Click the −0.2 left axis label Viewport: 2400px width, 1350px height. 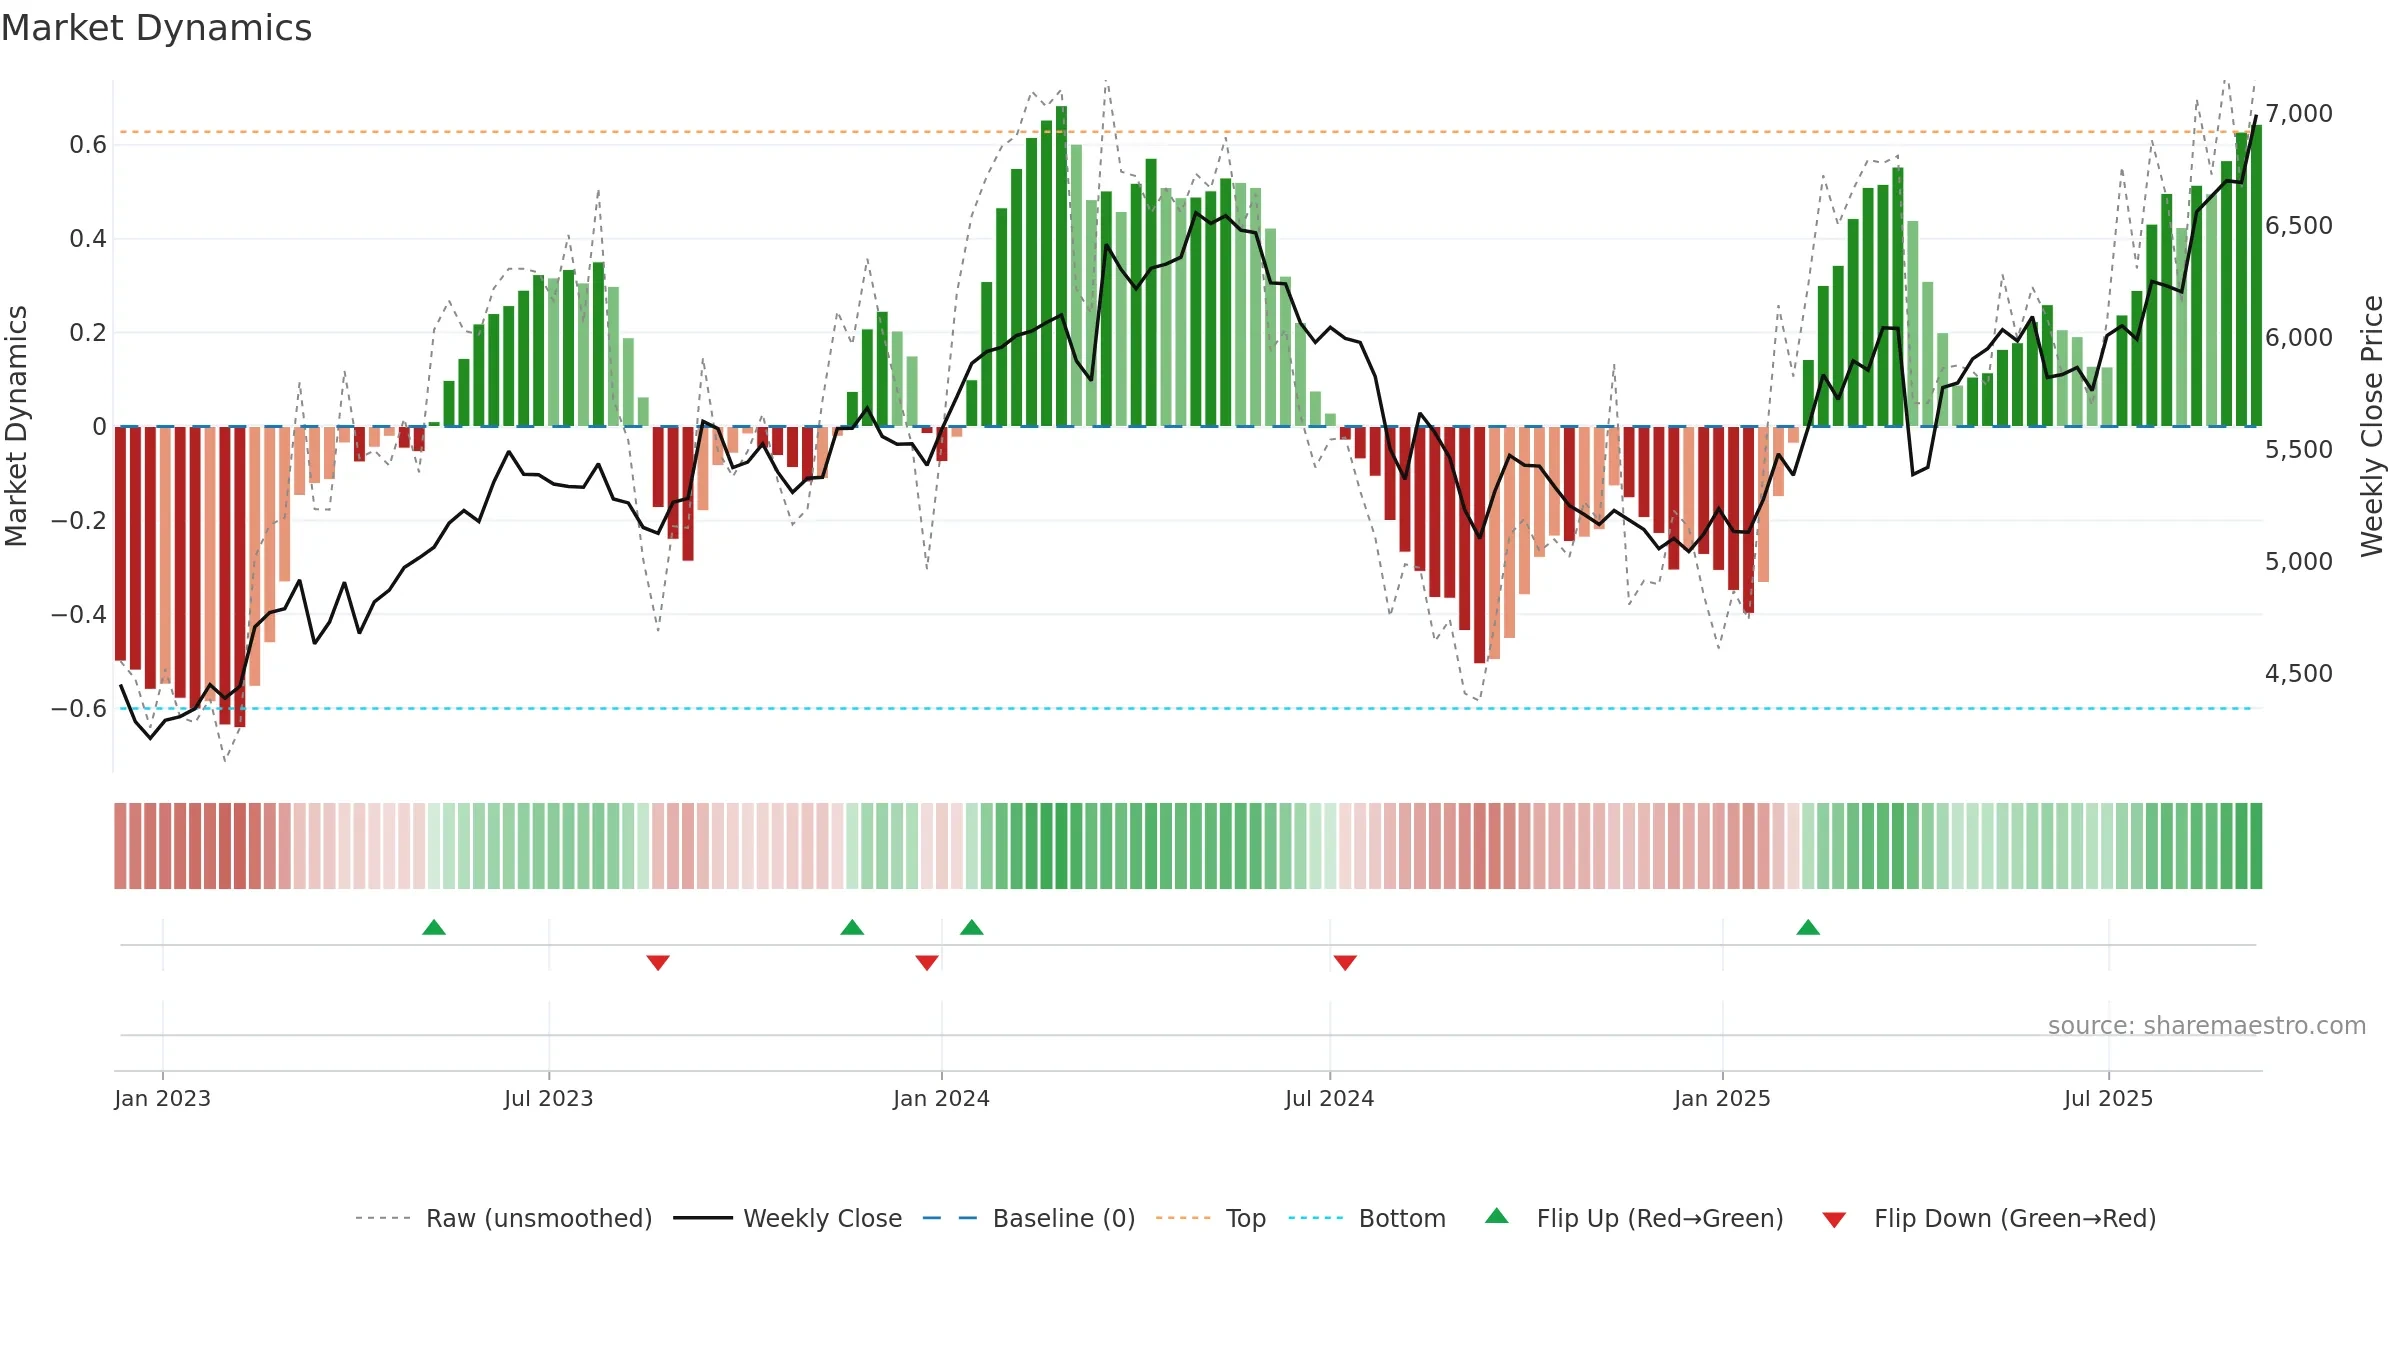(79, 521)
